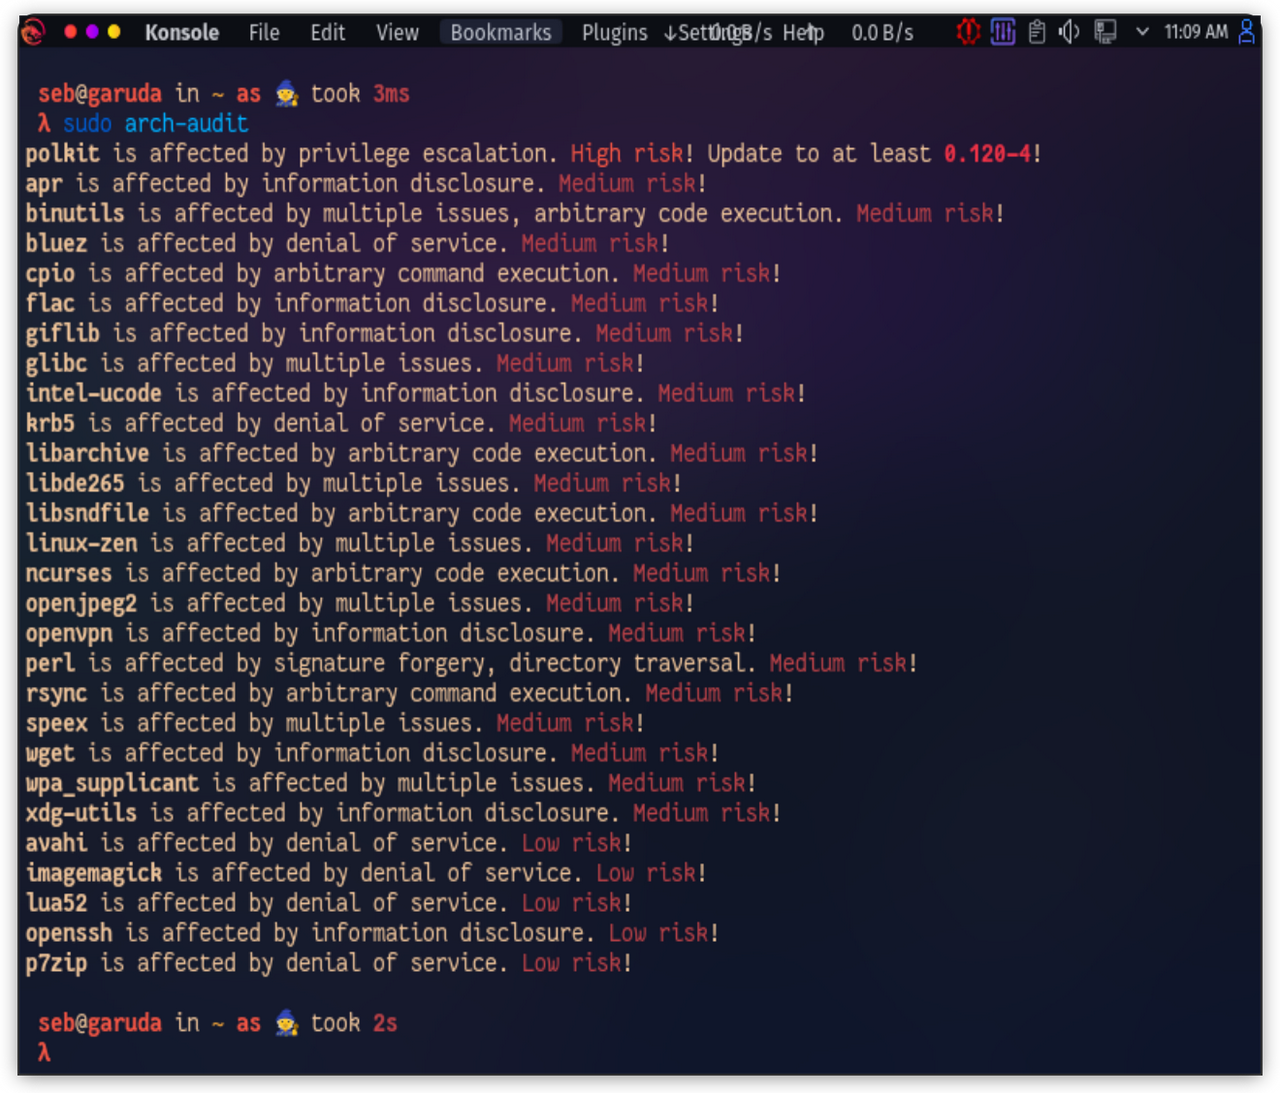The width and height of the screenshot is (1280, 1093).
Task: Open the Garuda launcher icon in top-left
Action: (33, 33)
